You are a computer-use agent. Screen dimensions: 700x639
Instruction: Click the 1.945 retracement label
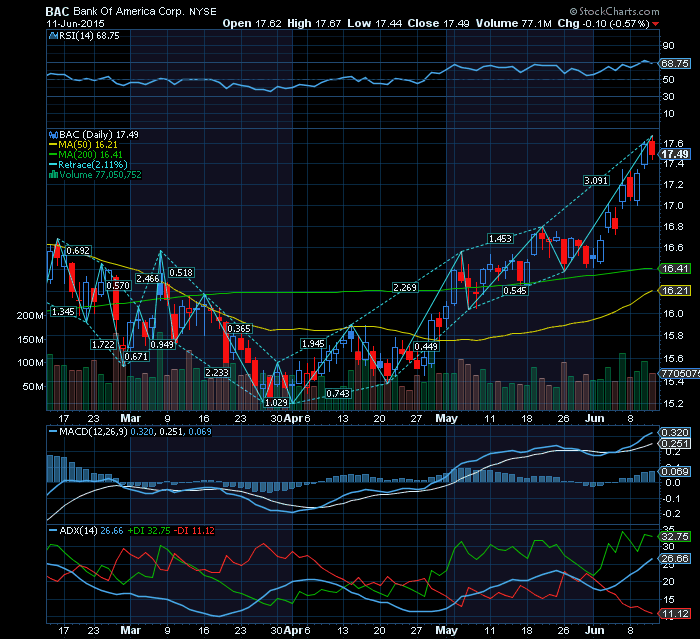point(313,343)
